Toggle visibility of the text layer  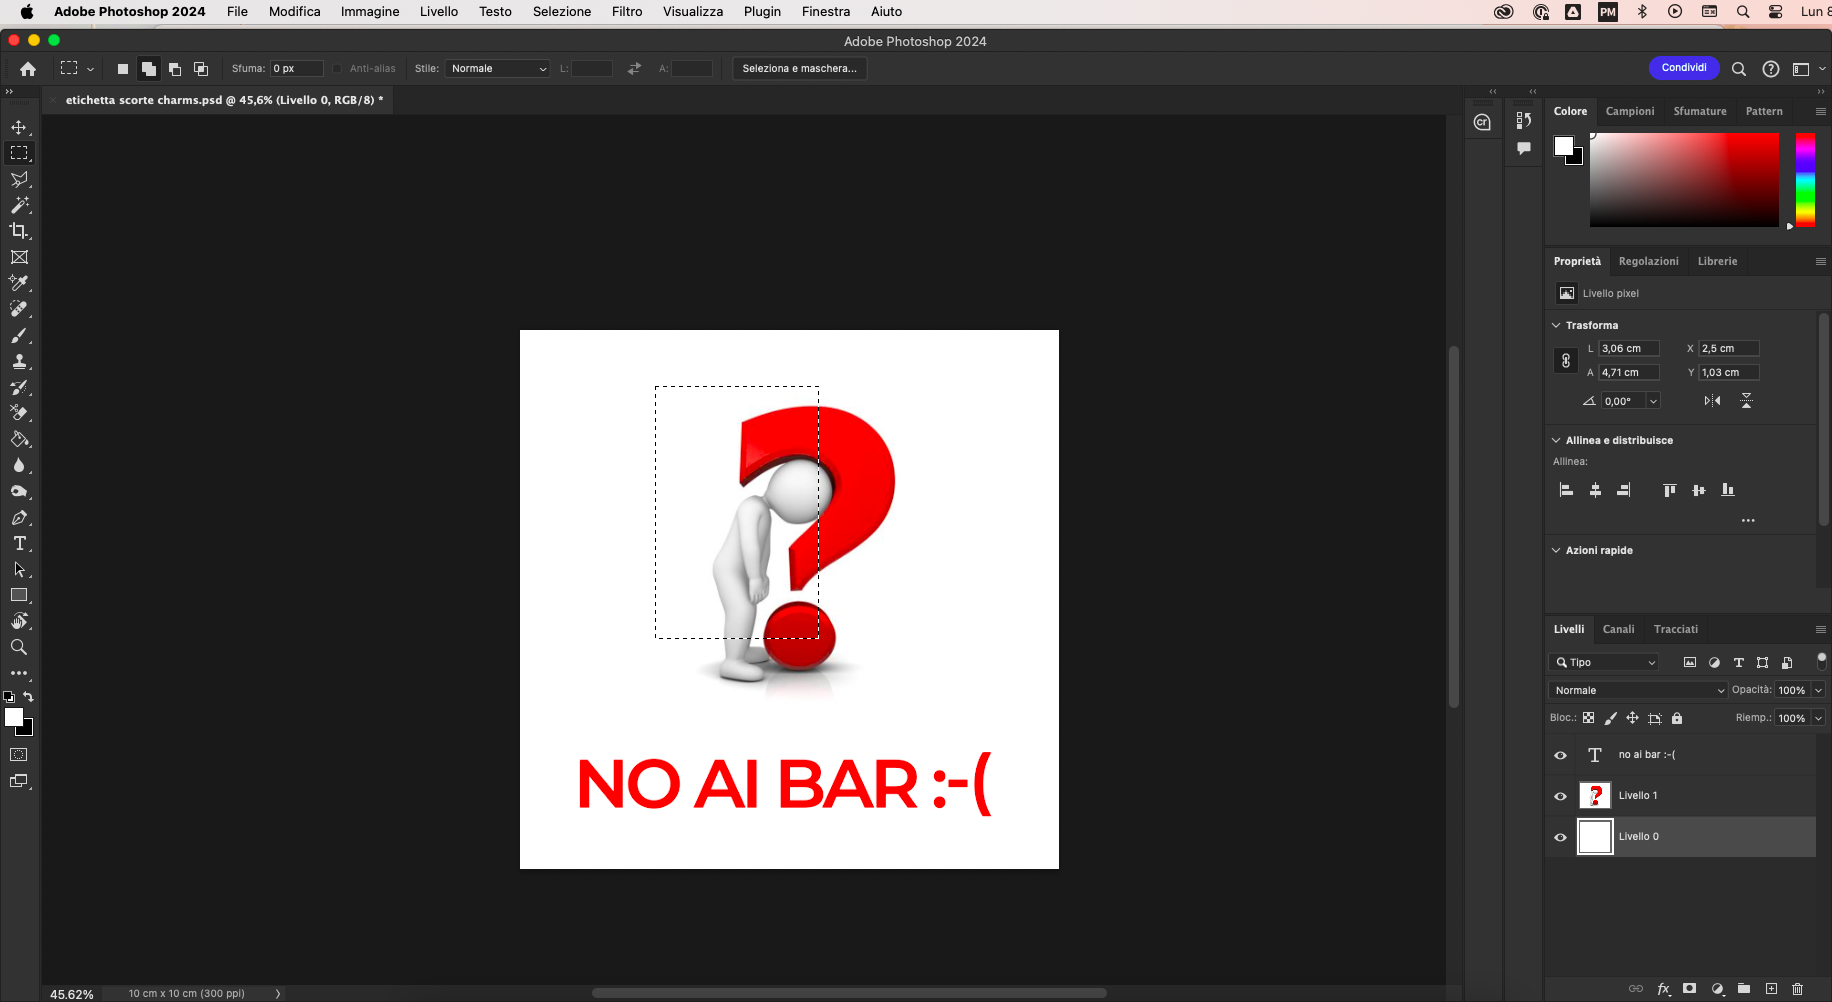coord(1561,755)
